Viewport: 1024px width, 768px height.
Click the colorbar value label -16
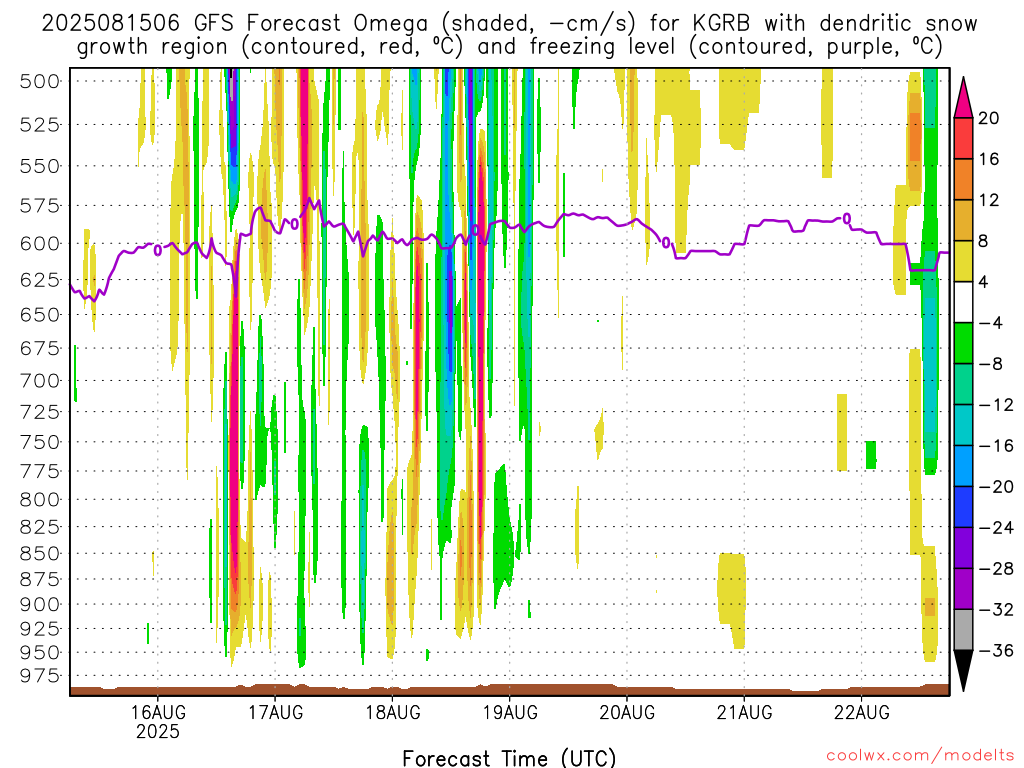pyautogui.click(x=996, y=445)
